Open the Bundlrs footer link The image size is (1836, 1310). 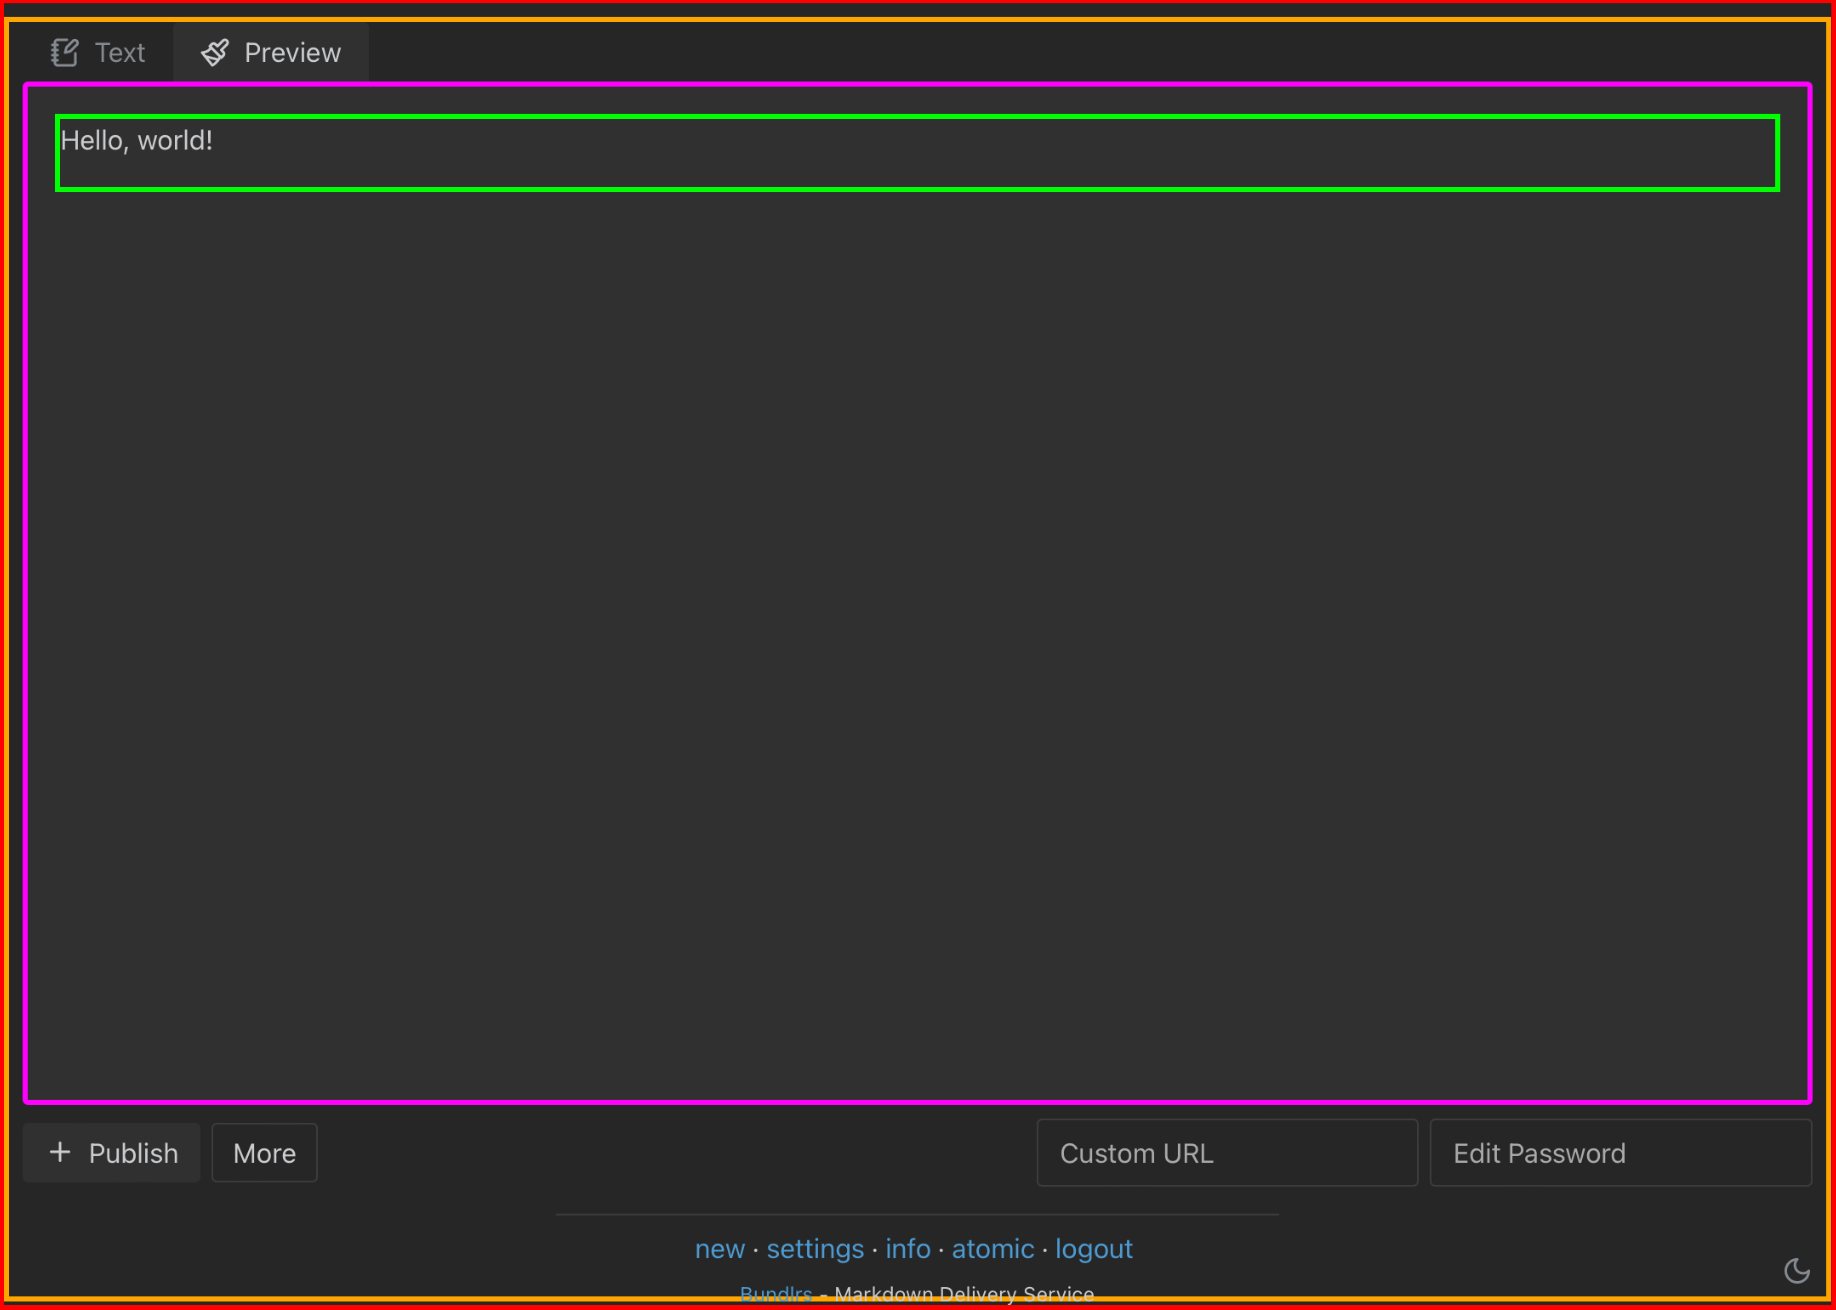pyautogui.click(x=776, y=1294)
